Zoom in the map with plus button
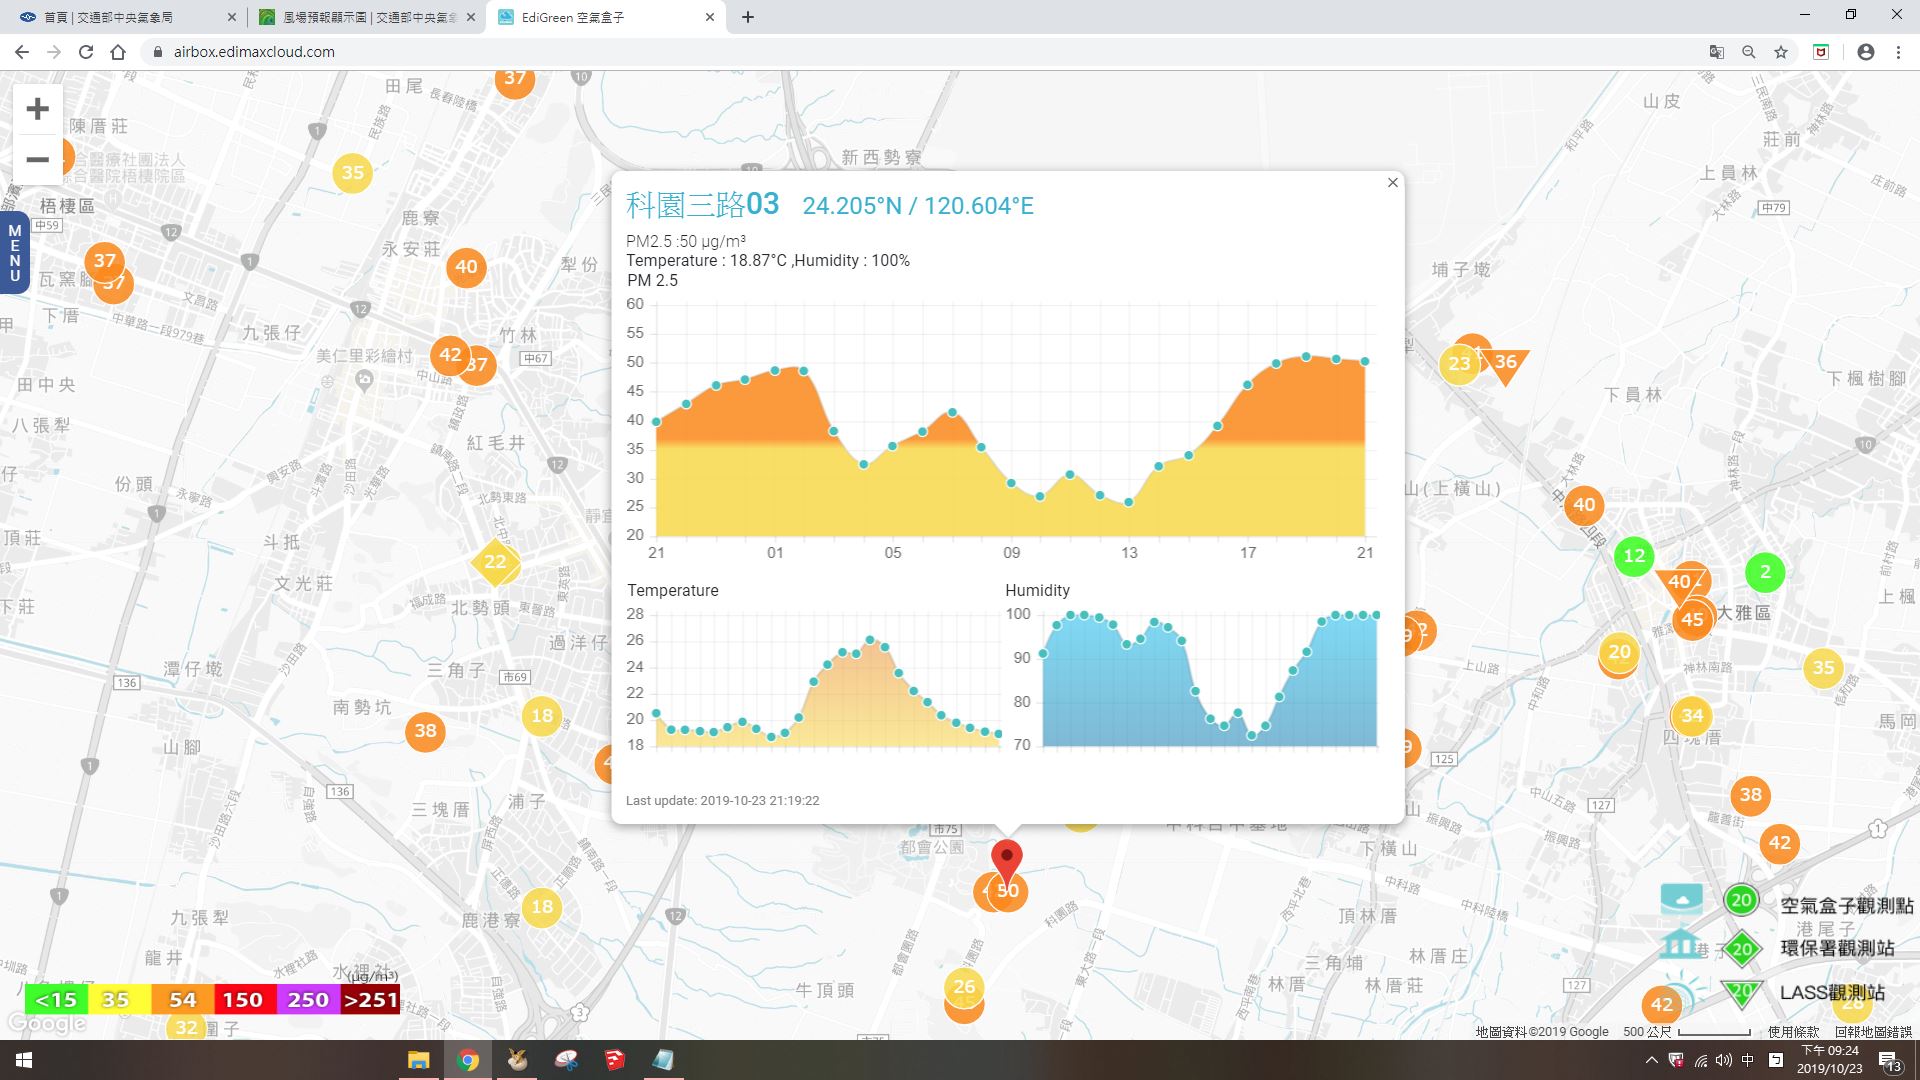Image resolution: width=1920 pixels, height=1080 pixels. 37,108
